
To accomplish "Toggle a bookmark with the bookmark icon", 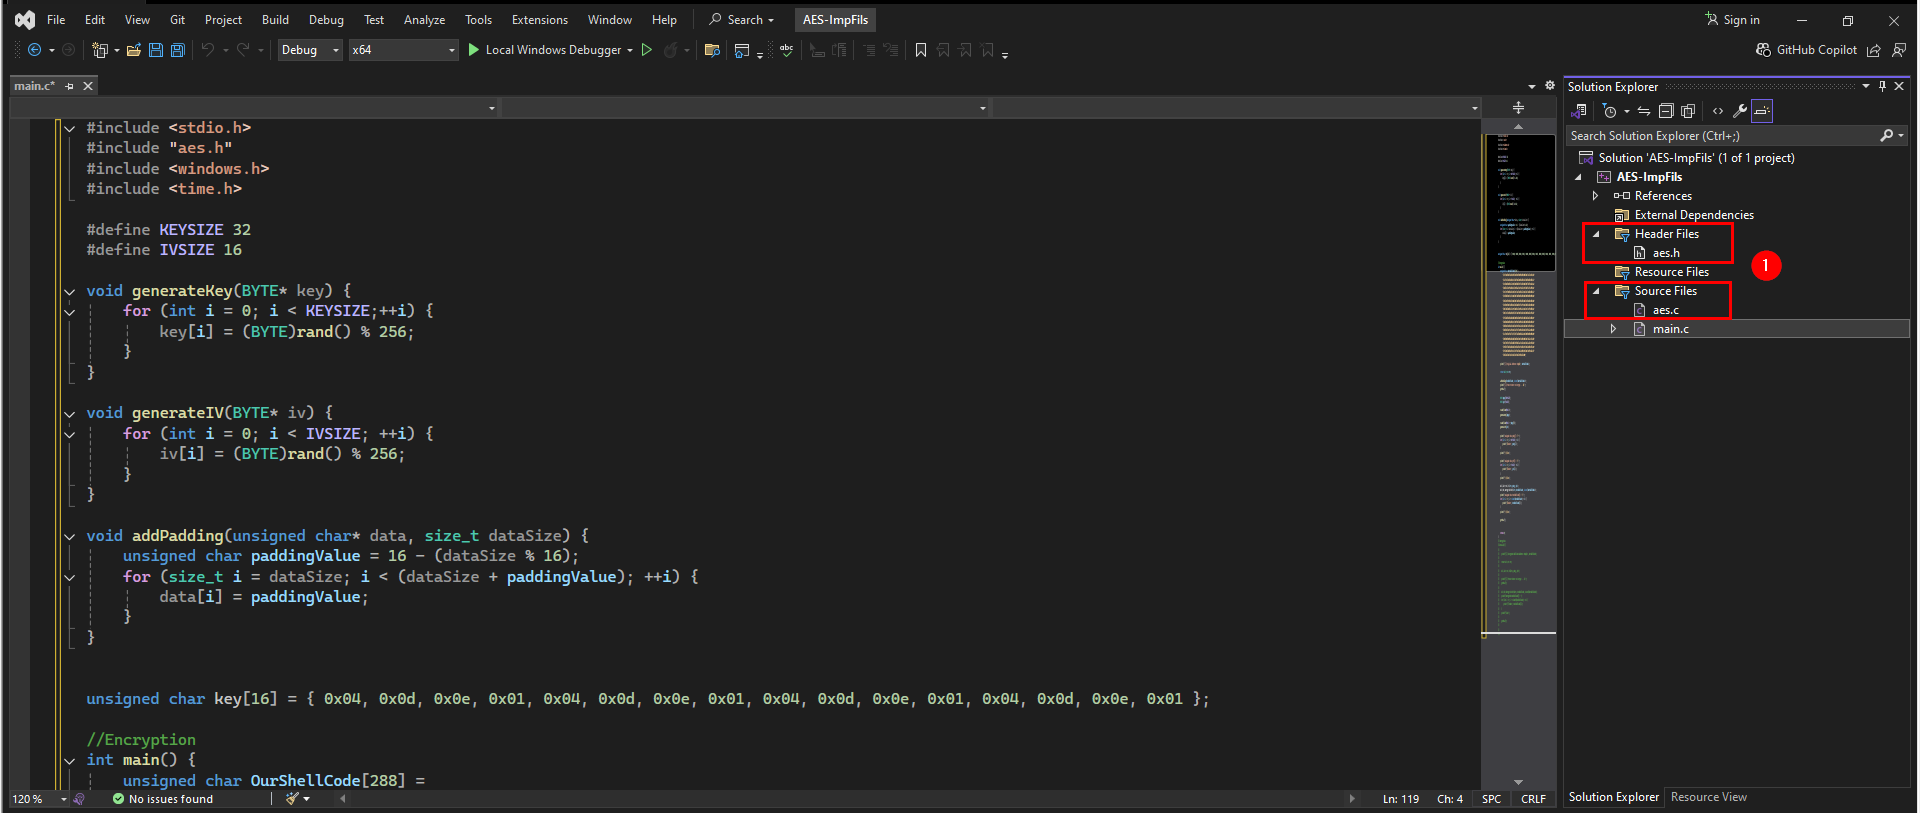I will 921,50.
